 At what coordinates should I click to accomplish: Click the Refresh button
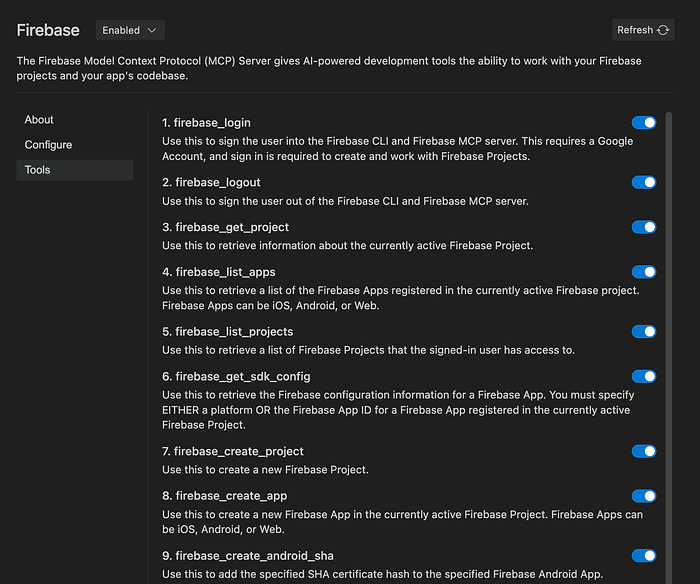click(643, 30)
